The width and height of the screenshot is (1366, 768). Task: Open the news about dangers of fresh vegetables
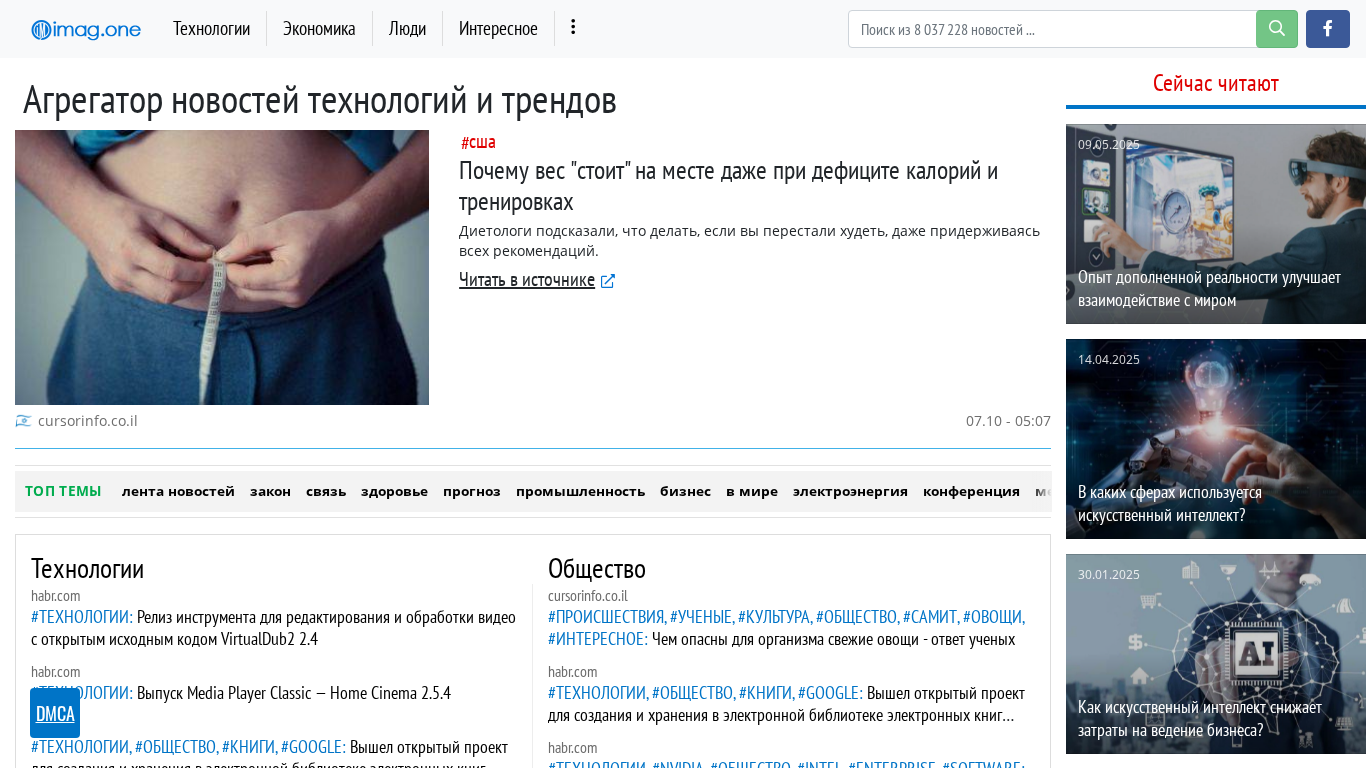click(x=833, y=639)
